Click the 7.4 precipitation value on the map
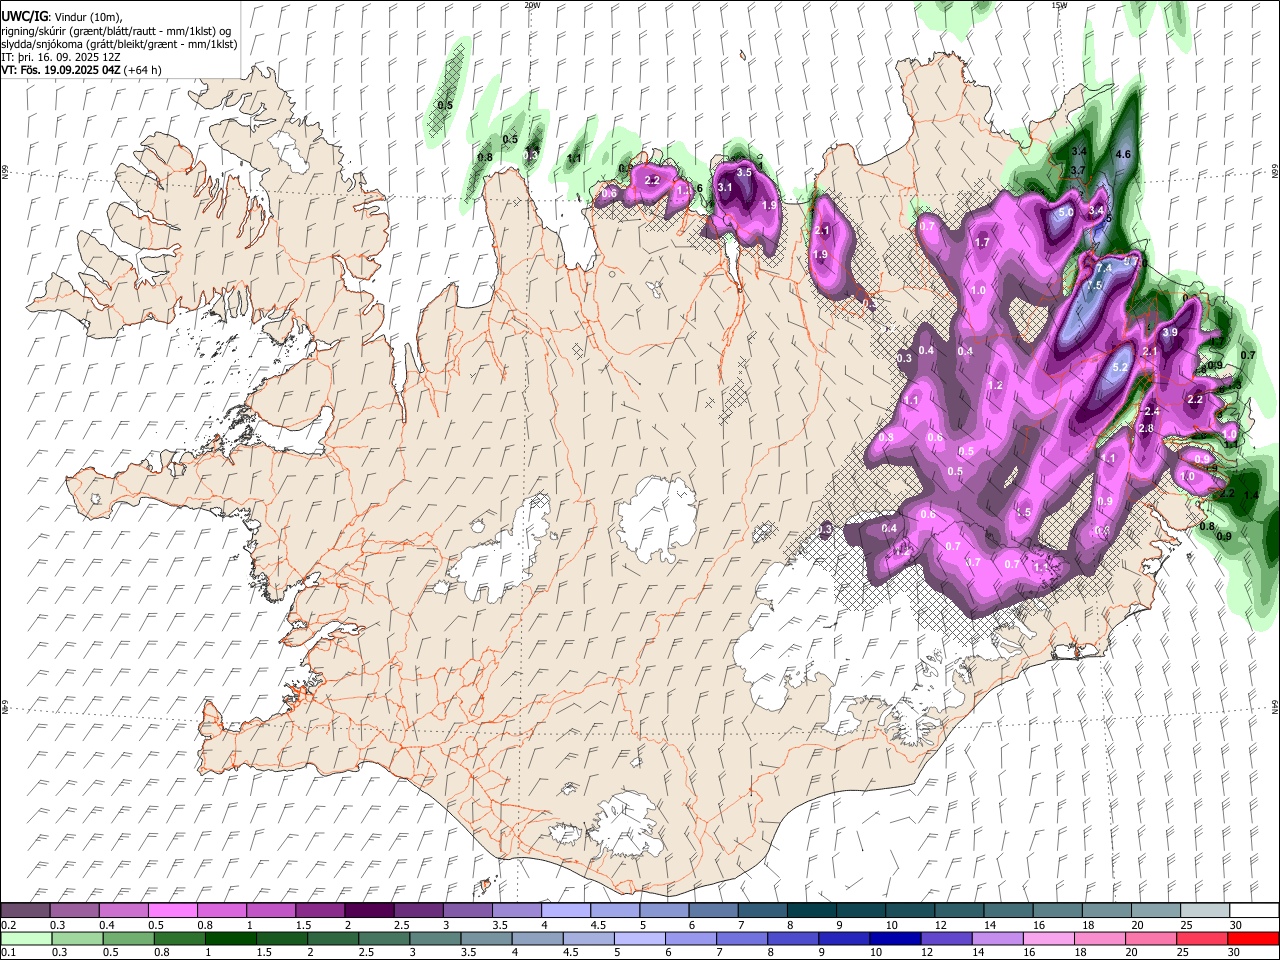This screenshot has width=1280, height=960. point(1104,269)
